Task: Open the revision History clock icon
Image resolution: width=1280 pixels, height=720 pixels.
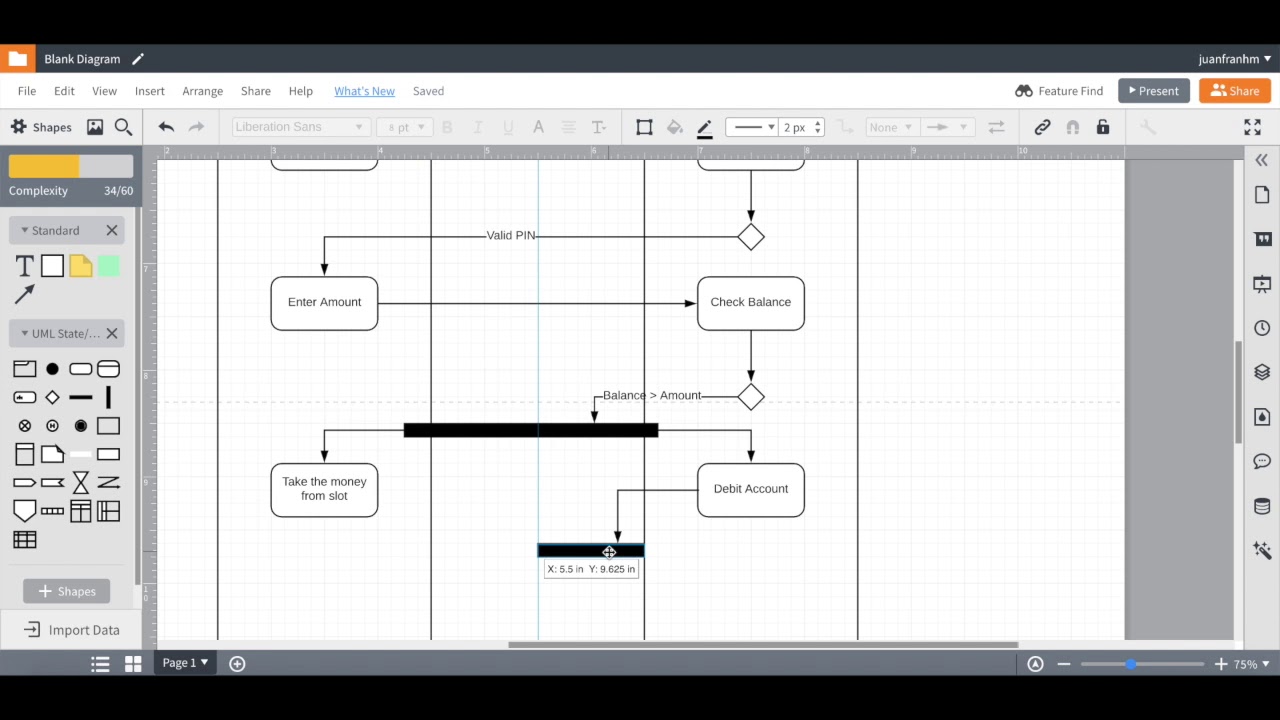Action: coord(1262,328)
